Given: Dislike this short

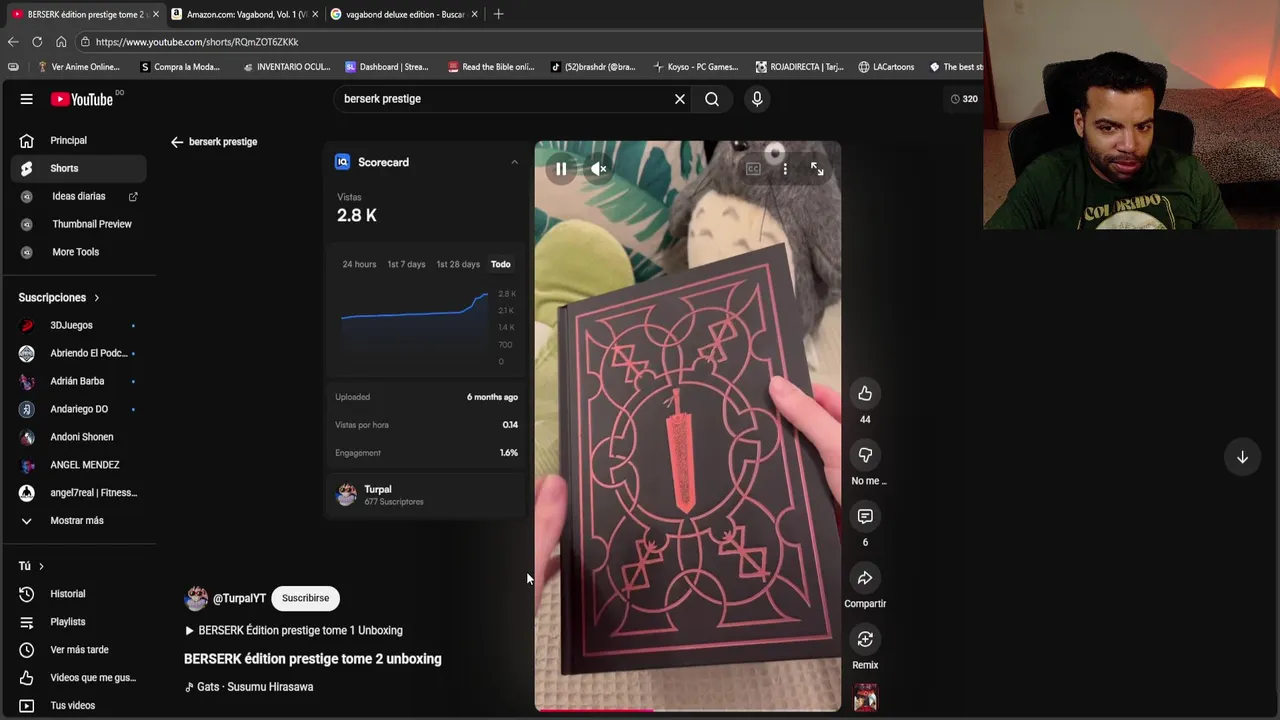Looking at the screenshot, I should (865, 455).
